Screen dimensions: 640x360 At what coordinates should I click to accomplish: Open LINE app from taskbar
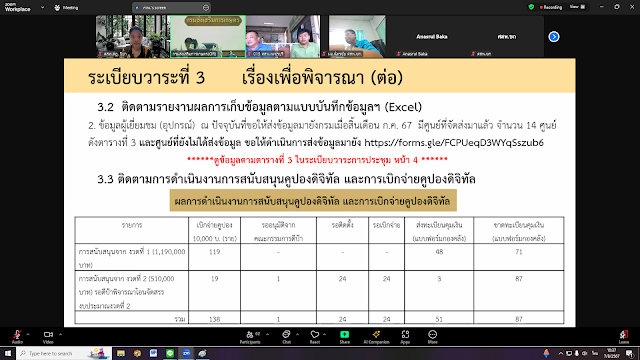[x=170, y=353]
